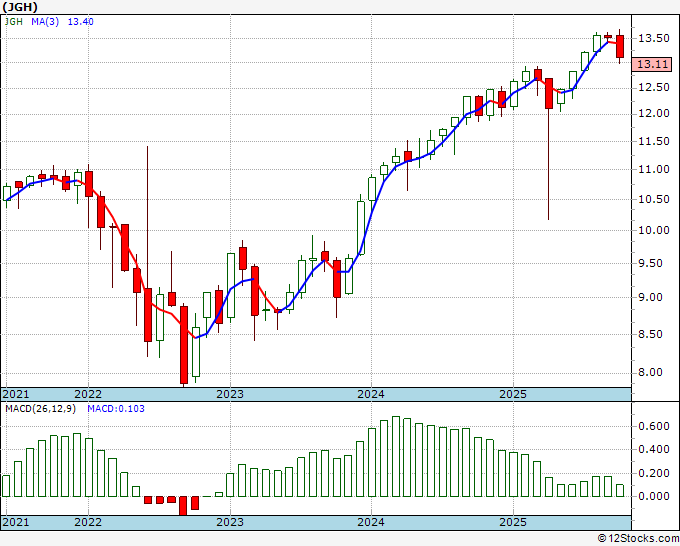680x546 pixels.
Task: Click the last red candlestick near 13.11
Action: point(620,46)
